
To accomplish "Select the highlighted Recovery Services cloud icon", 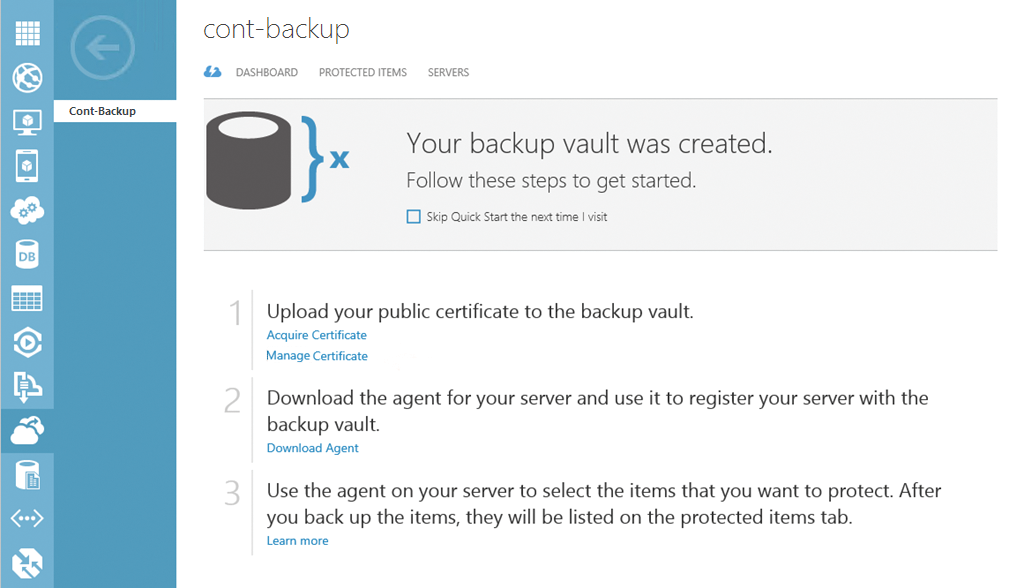I will (x=27, y=430).
